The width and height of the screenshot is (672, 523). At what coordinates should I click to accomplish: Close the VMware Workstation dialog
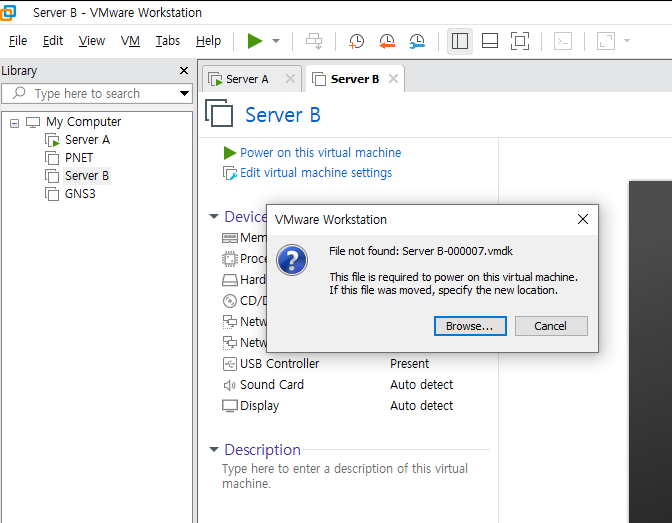582,219
